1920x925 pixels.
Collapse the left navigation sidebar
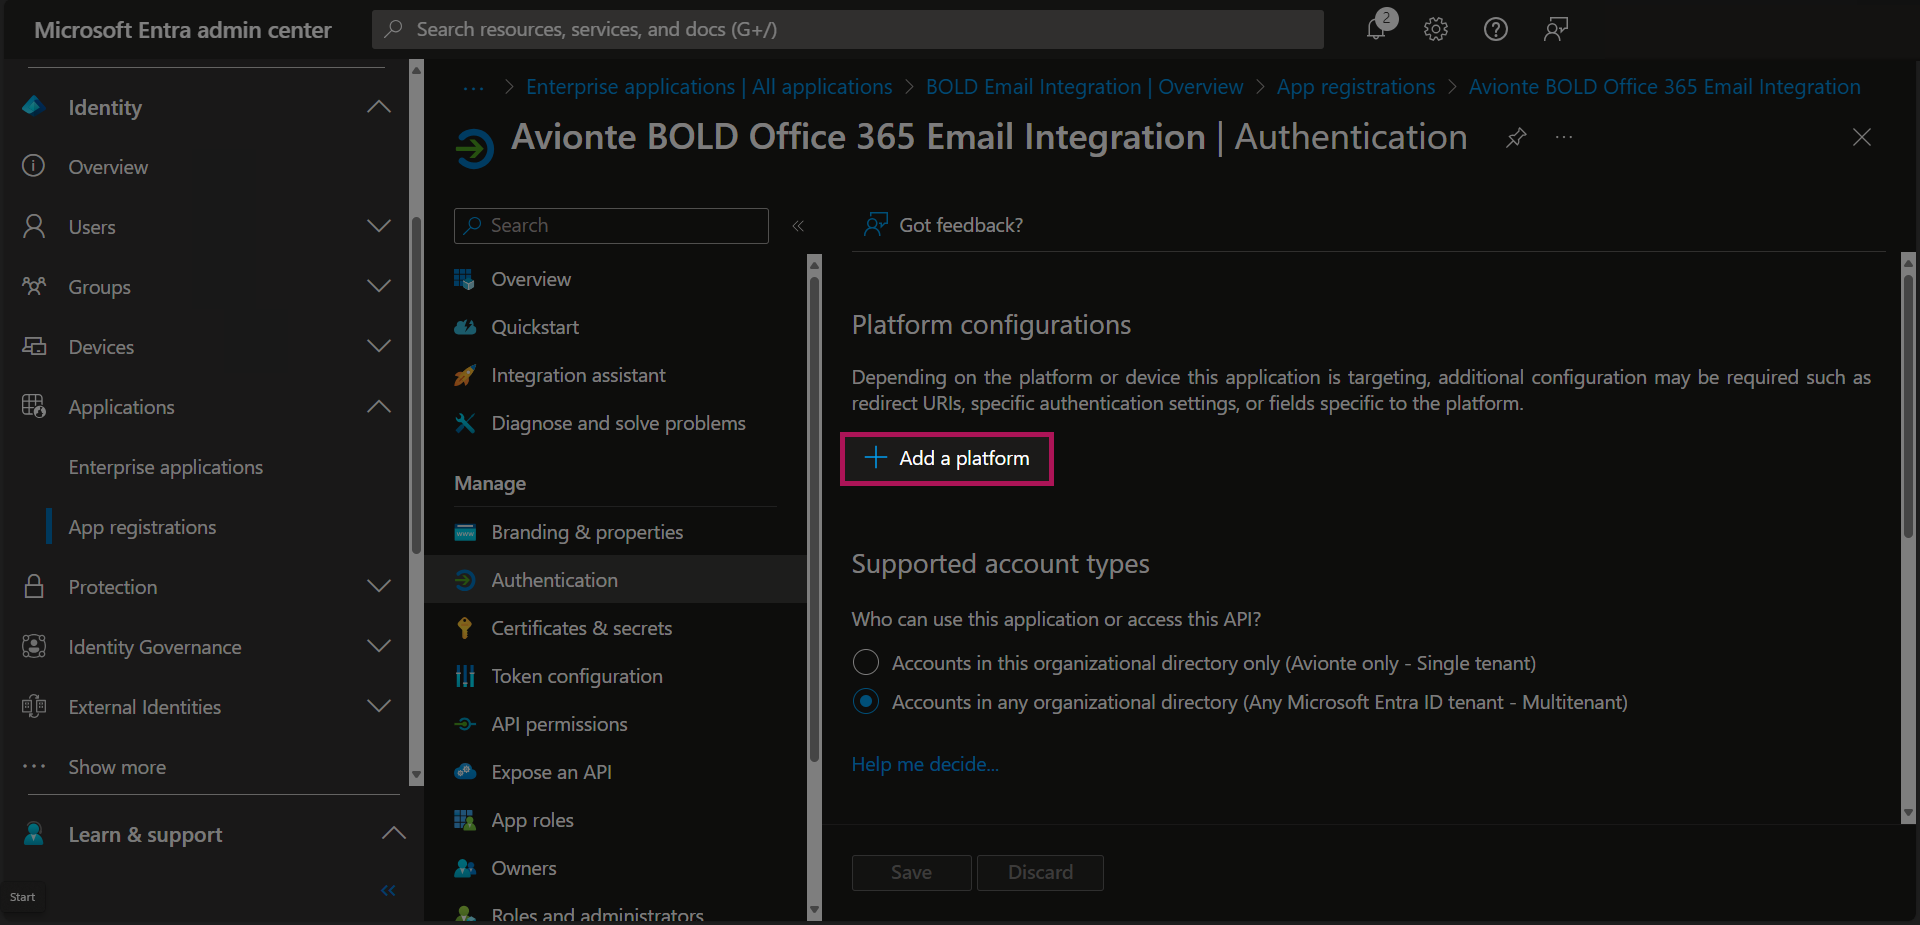click(388, 890)
